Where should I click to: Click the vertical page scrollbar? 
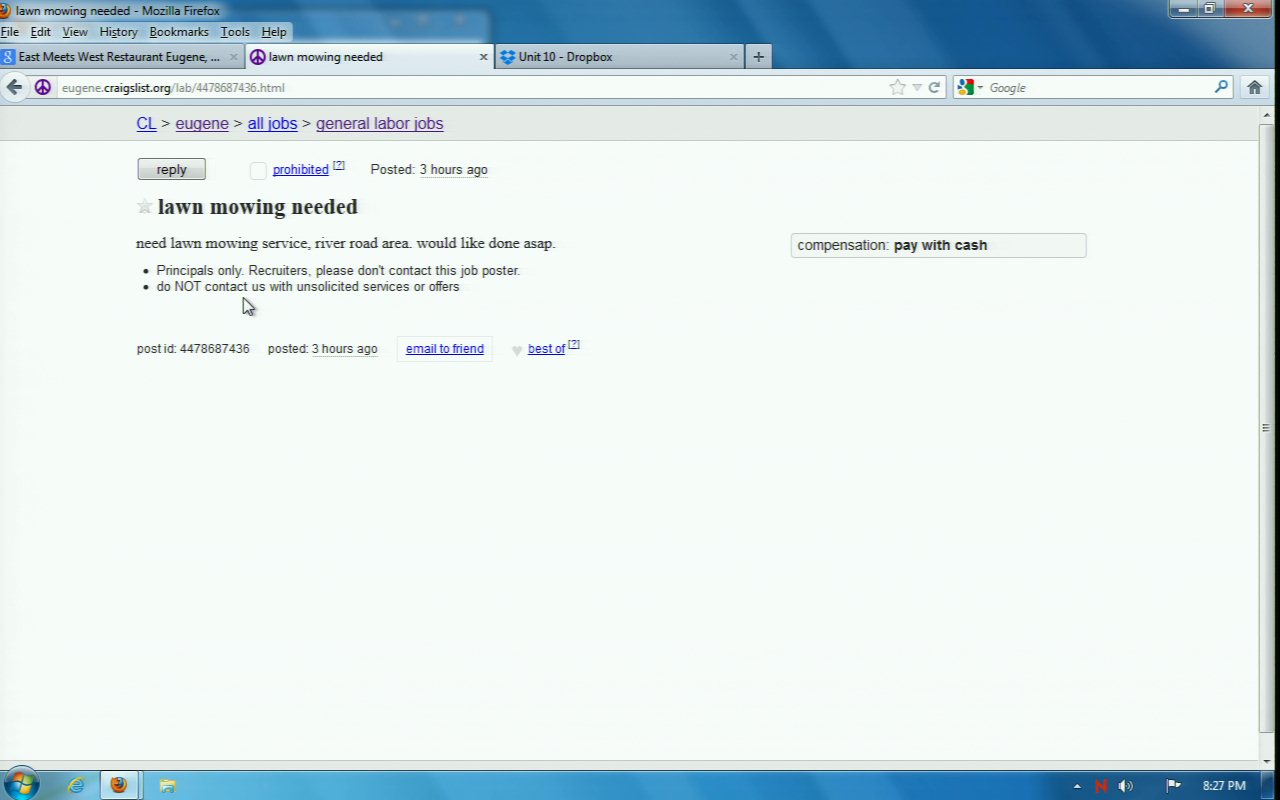1266,428
